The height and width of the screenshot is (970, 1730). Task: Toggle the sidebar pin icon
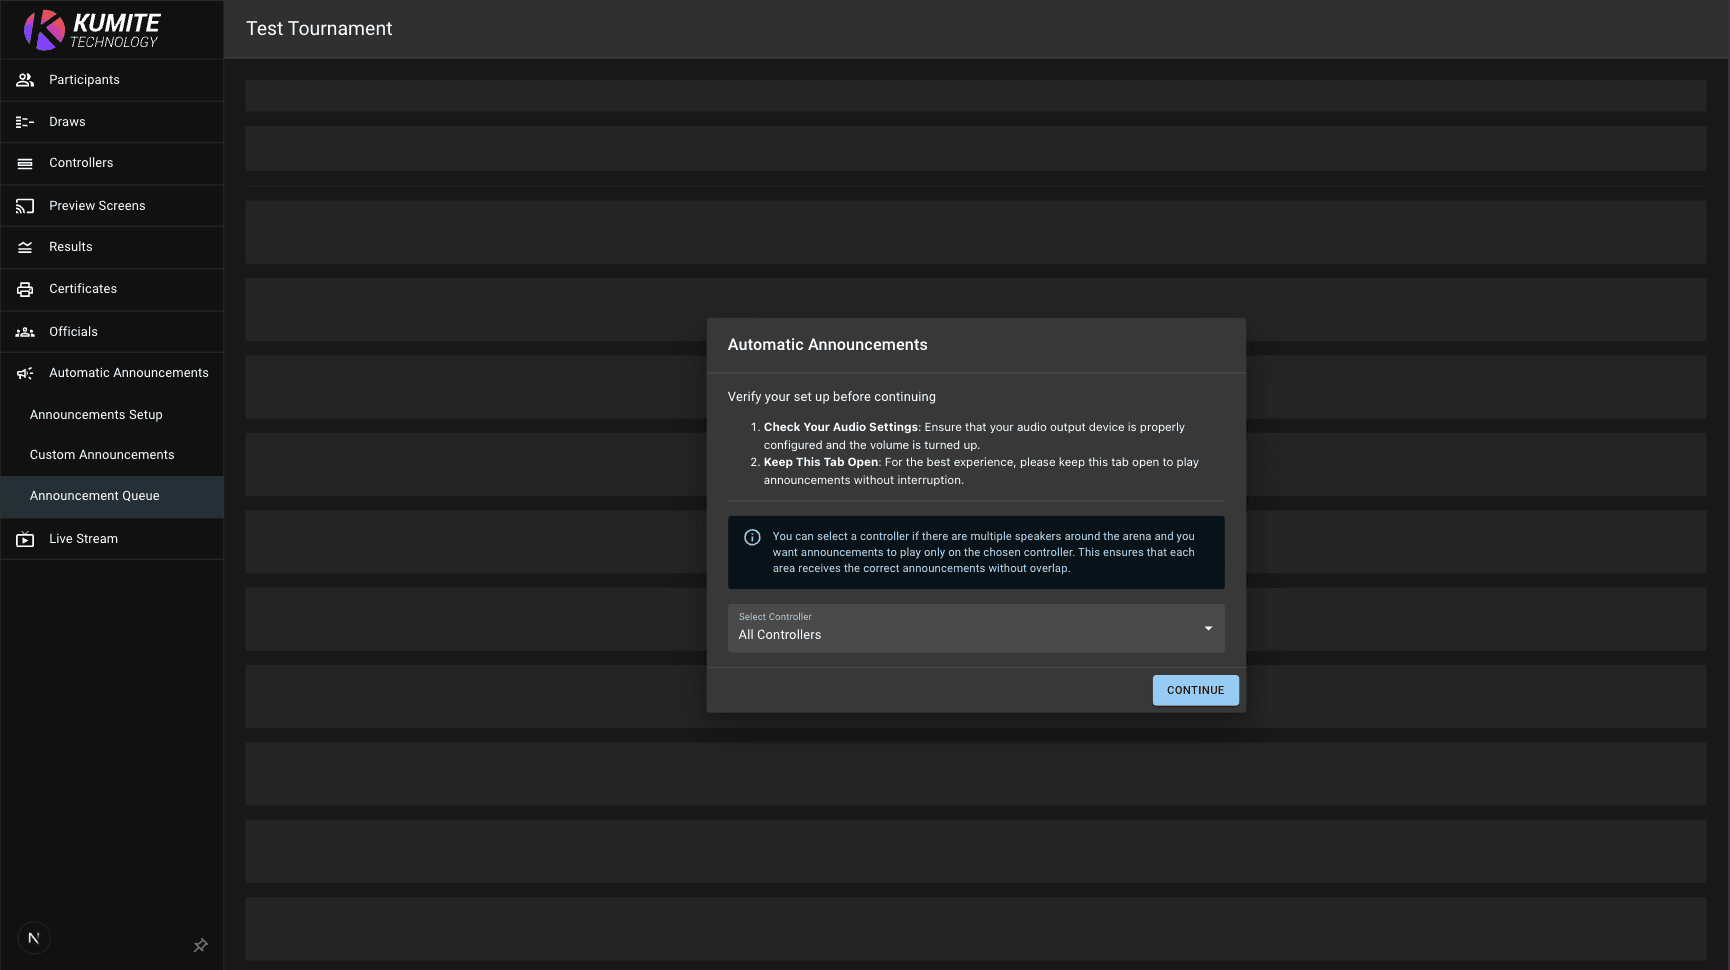(200, 945)
